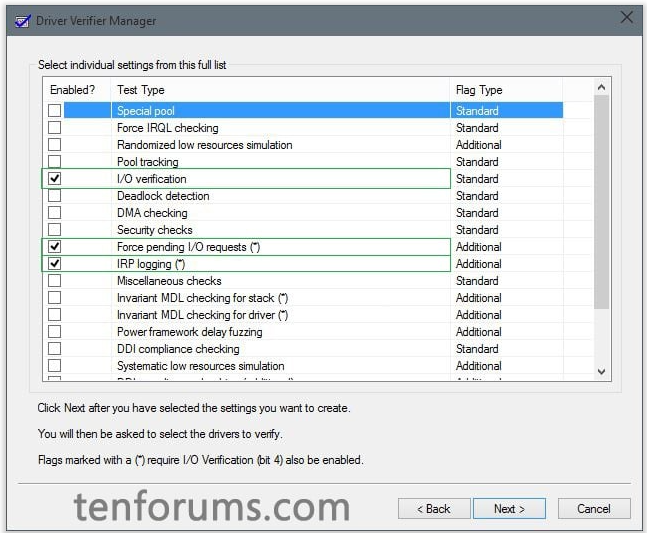Go back with the < Back button
The height and width of the screenshot is (533, 647).
click(434, 509)
